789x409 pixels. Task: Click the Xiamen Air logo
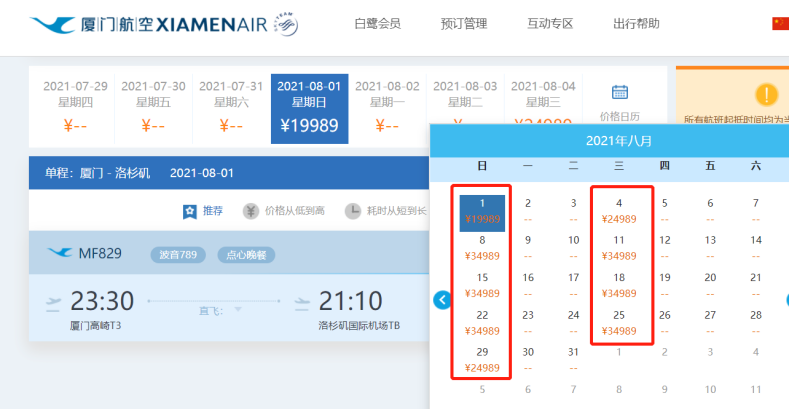click(149, 24)
